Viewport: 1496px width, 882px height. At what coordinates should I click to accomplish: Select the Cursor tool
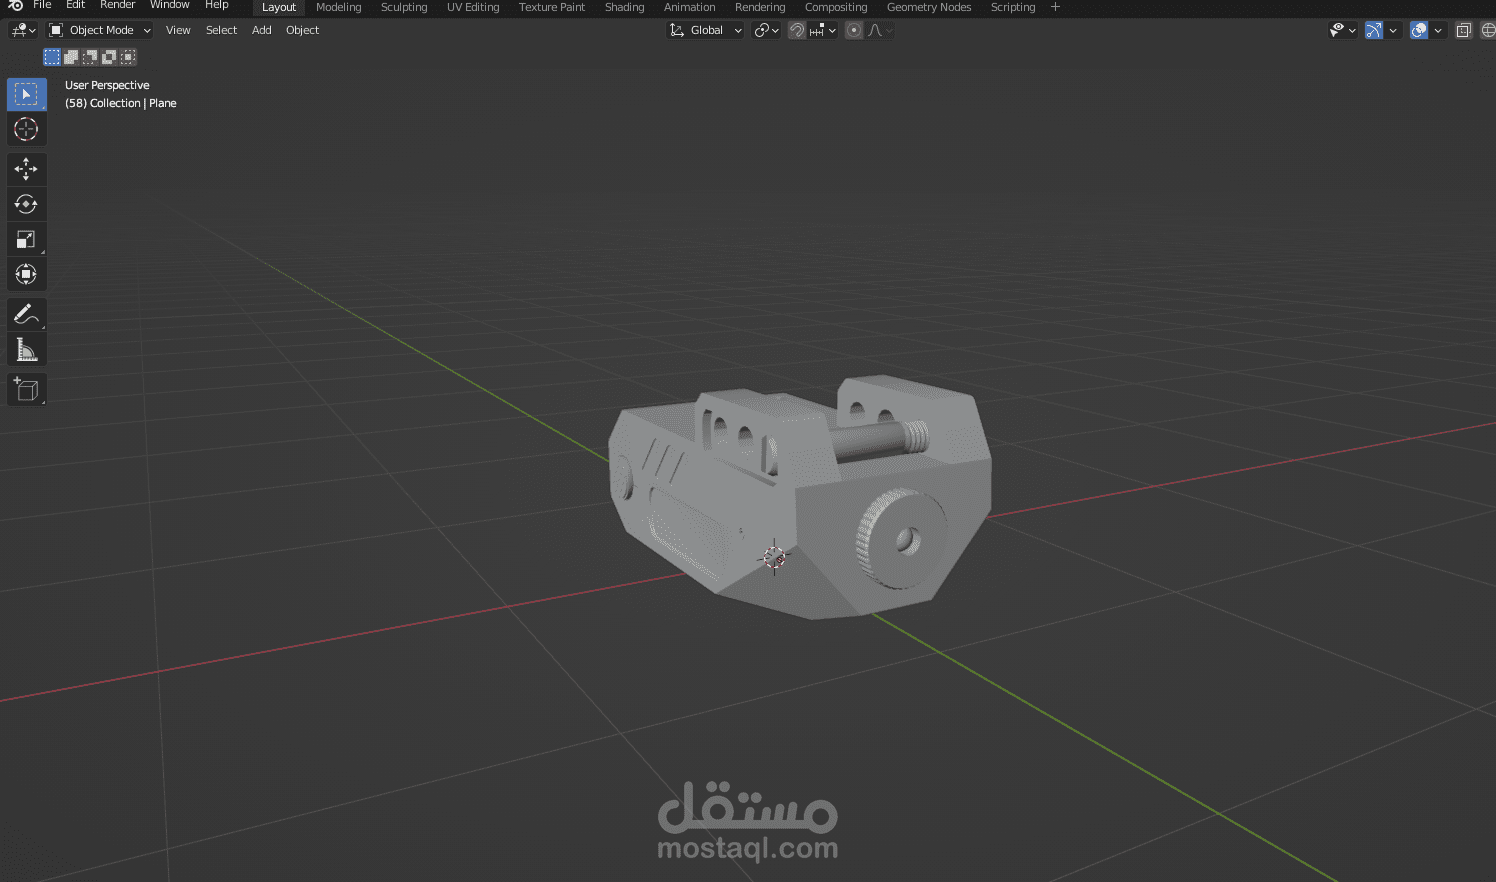click(x=27, y=129)
